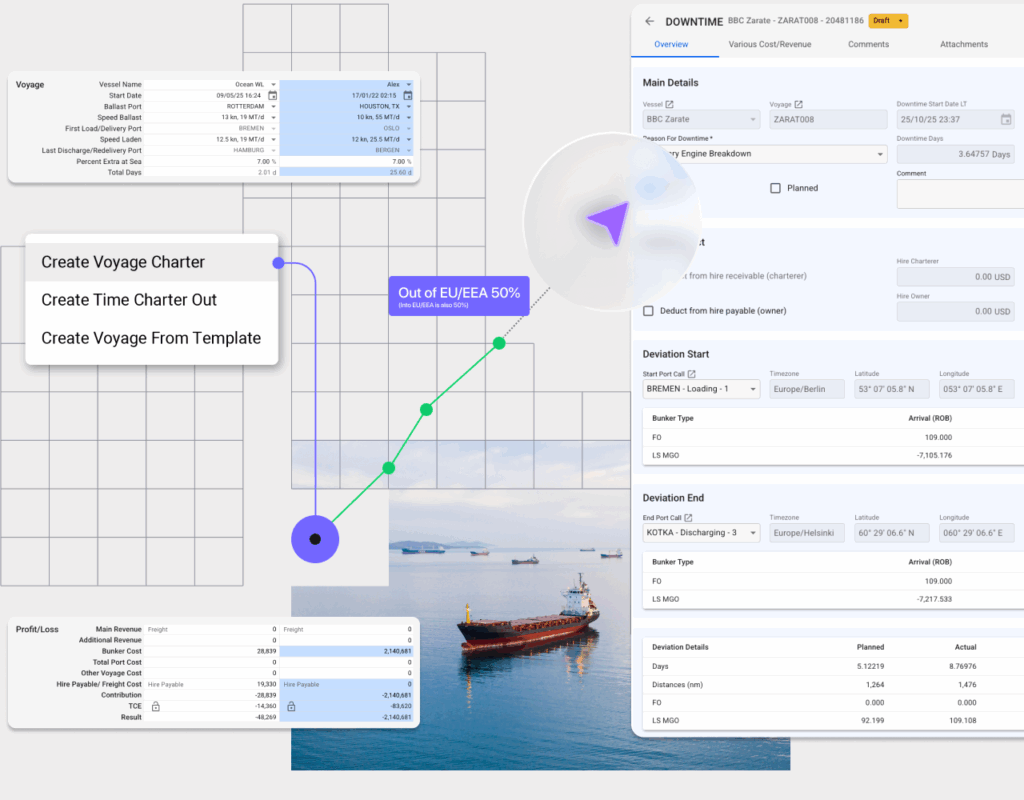The height and width of the screenshot is (800, 1024).
Task: Tick the Planned checkbox
Action: click(x=776, y=188)
